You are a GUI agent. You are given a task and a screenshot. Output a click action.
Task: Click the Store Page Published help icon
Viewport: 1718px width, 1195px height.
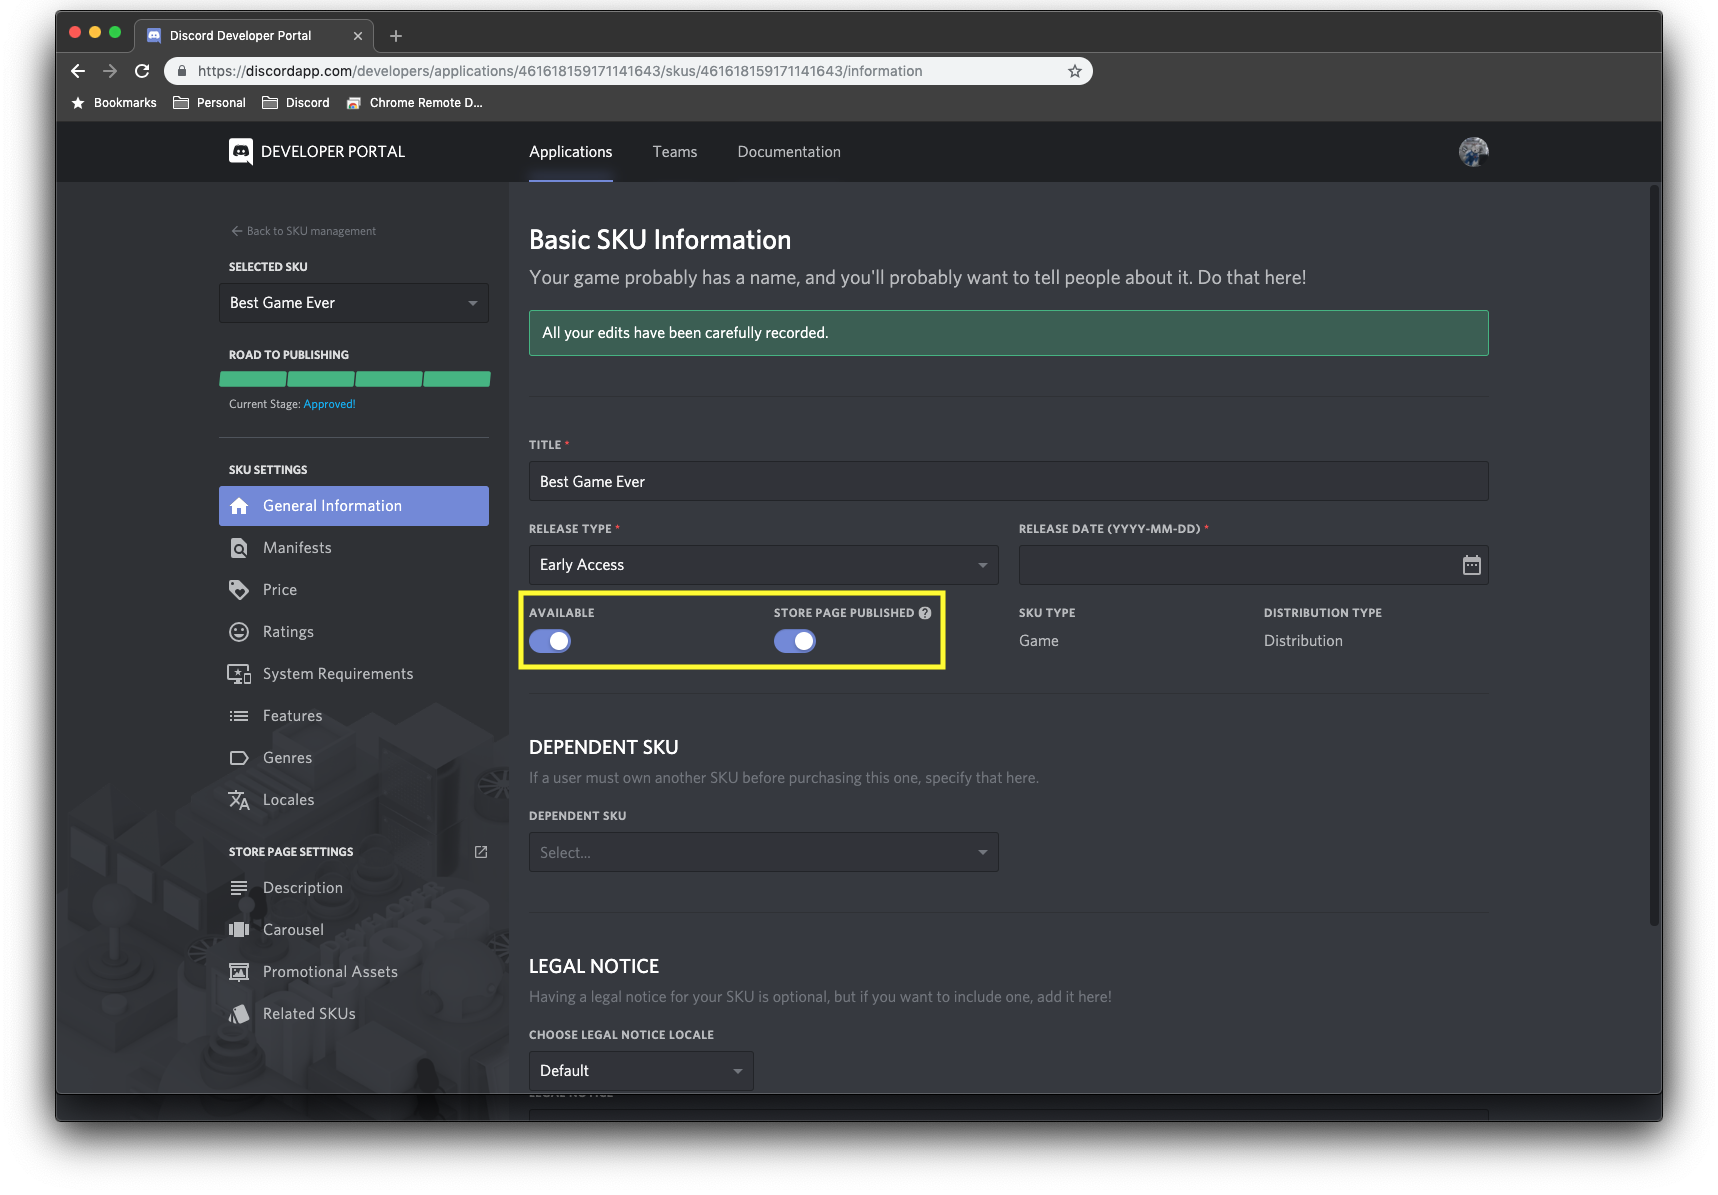pos(925,613)
